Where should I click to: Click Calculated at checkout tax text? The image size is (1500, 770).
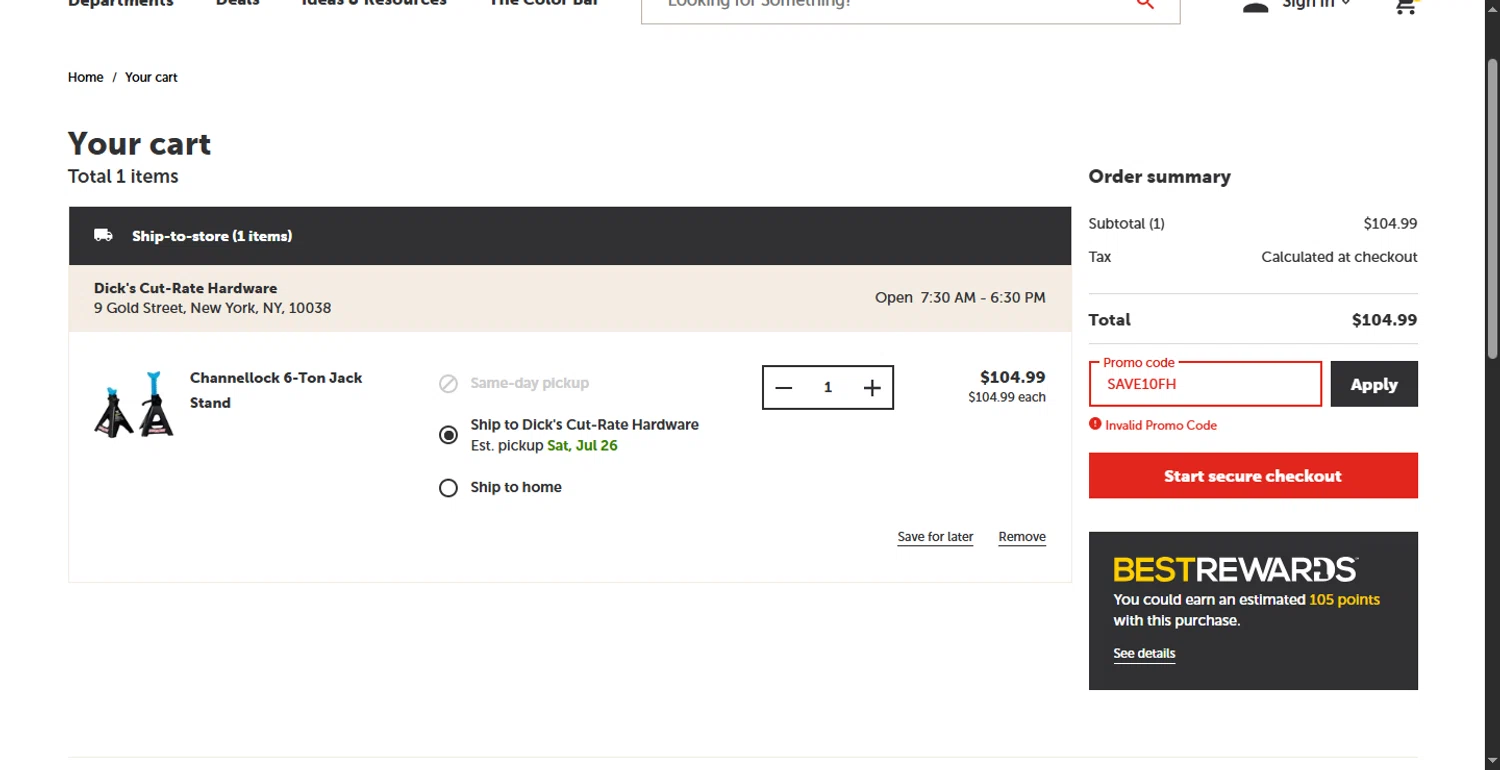click(x=1339, y=257)
